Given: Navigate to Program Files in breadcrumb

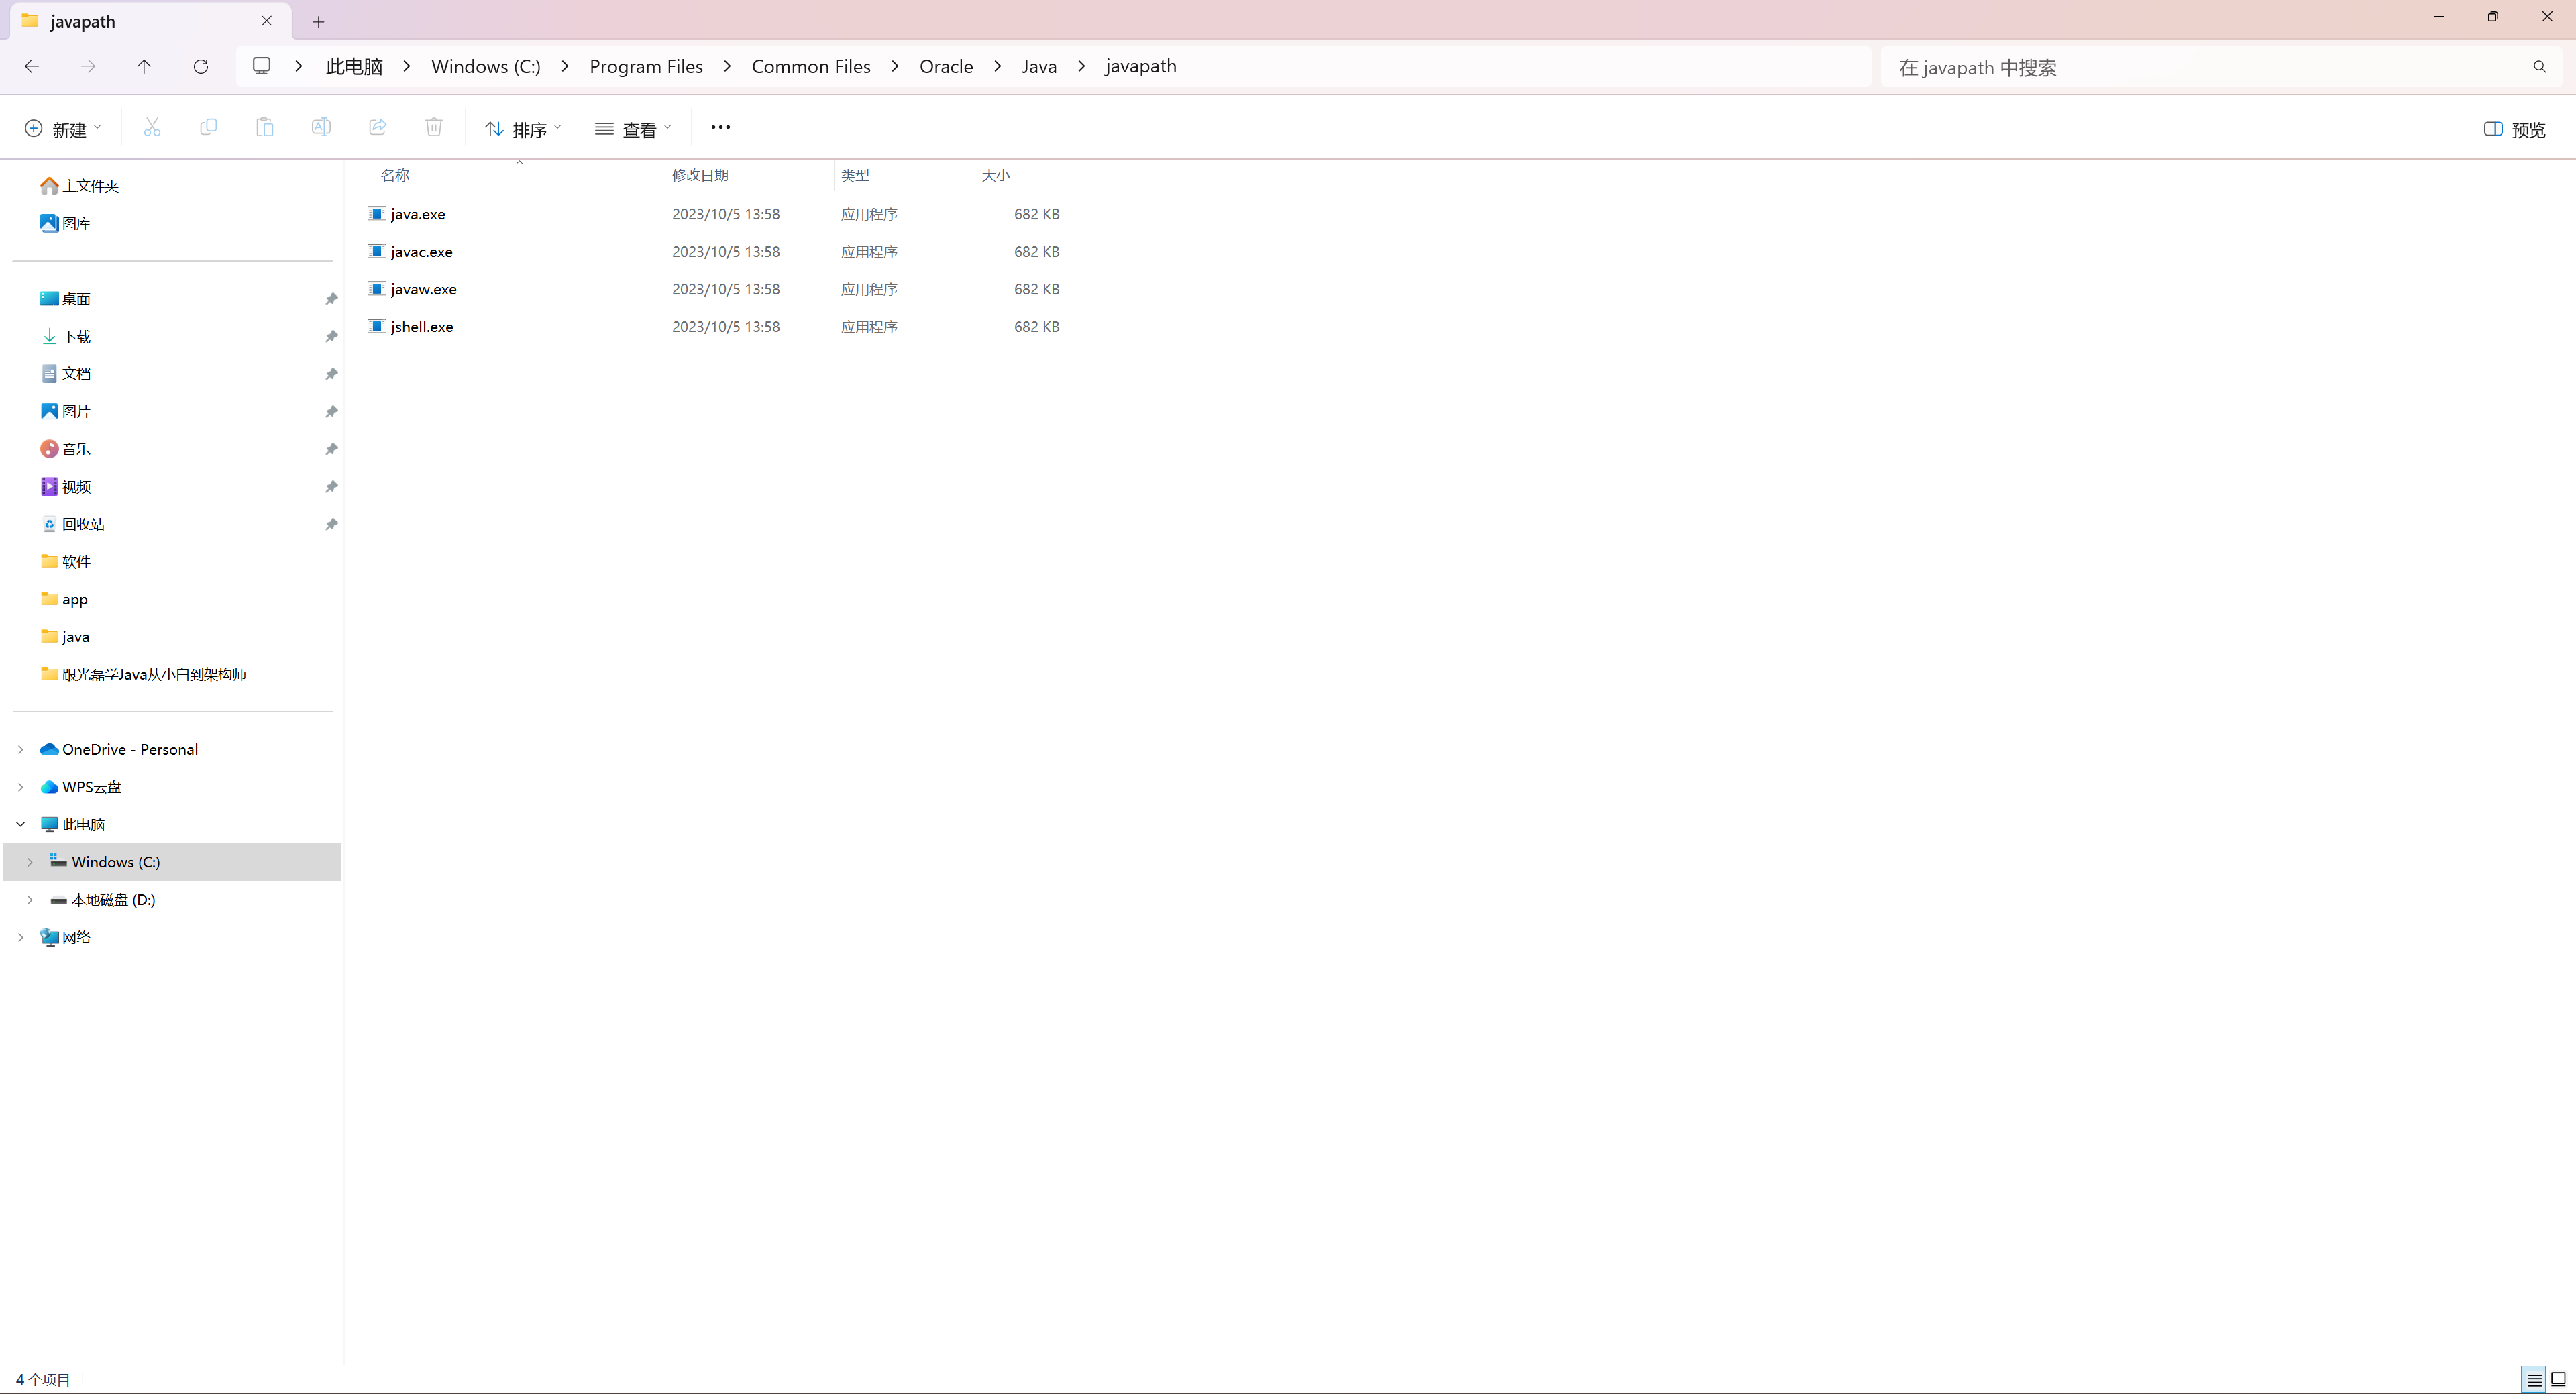Looking at the screenshot, I should pyautogui.click(x=646, y=66).
